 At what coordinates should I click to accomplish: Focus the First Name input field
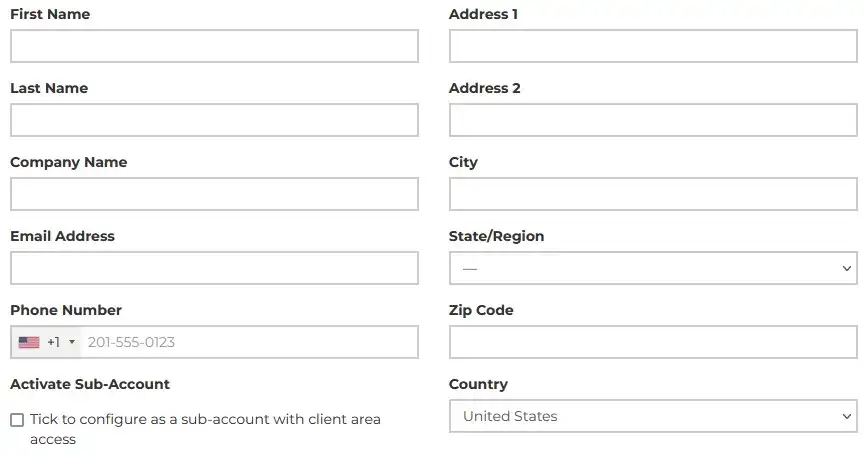pos(214,46)
